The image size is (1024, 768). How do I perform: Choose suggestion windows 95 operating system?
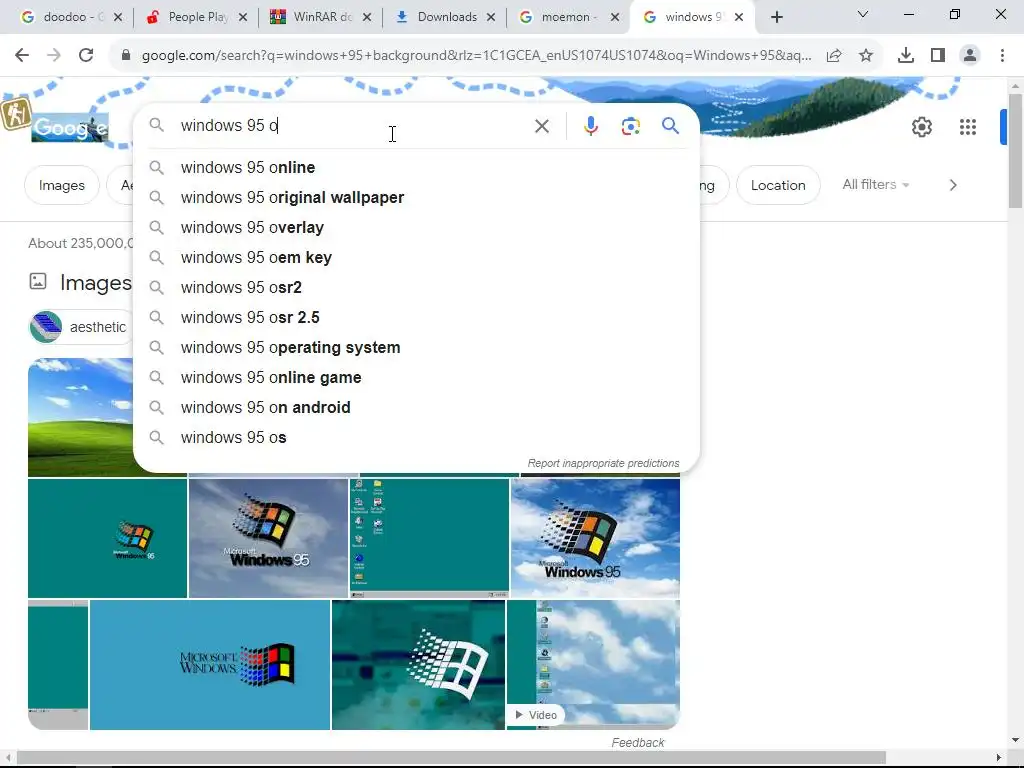click(x=416, y=348)
